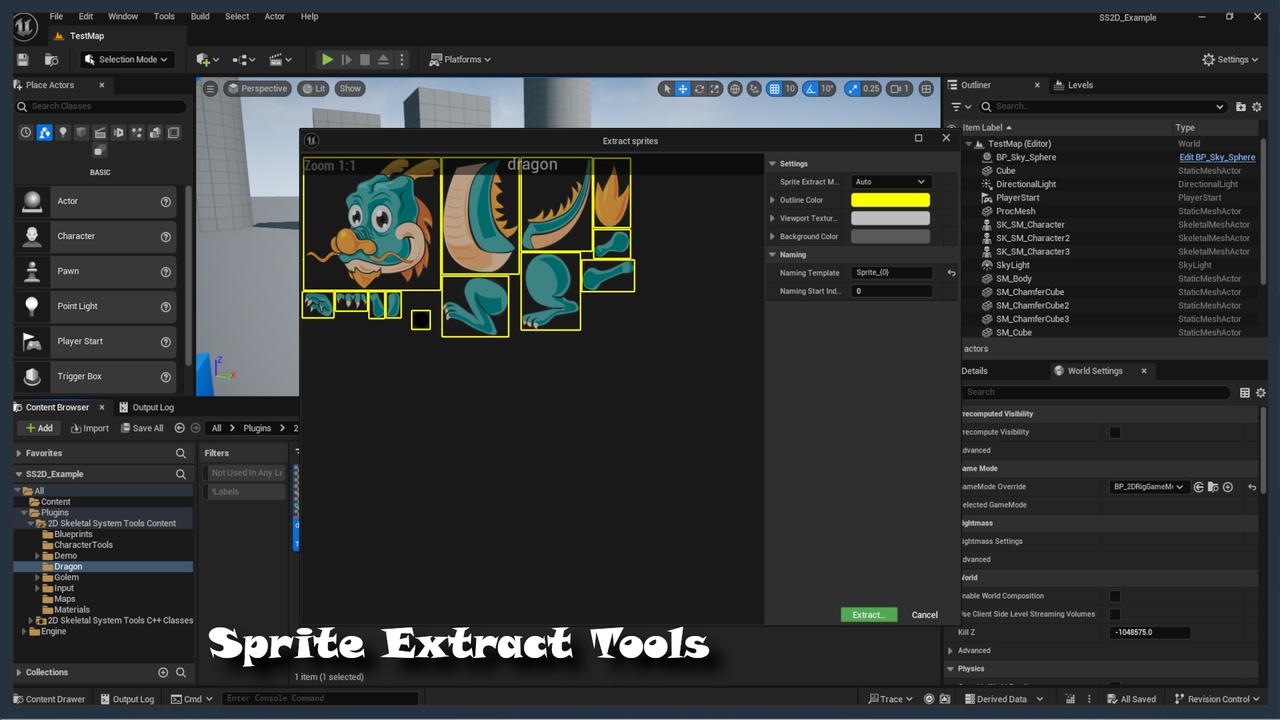Open the Selection Mode dropdown

click(127, 60)
